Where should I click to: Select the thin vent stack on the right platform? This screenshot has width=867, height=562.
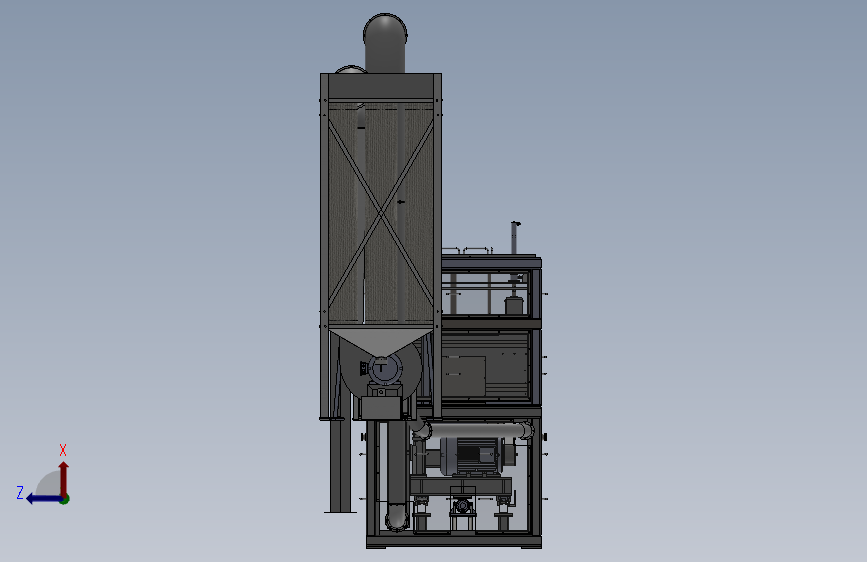[x=515, y=238]
